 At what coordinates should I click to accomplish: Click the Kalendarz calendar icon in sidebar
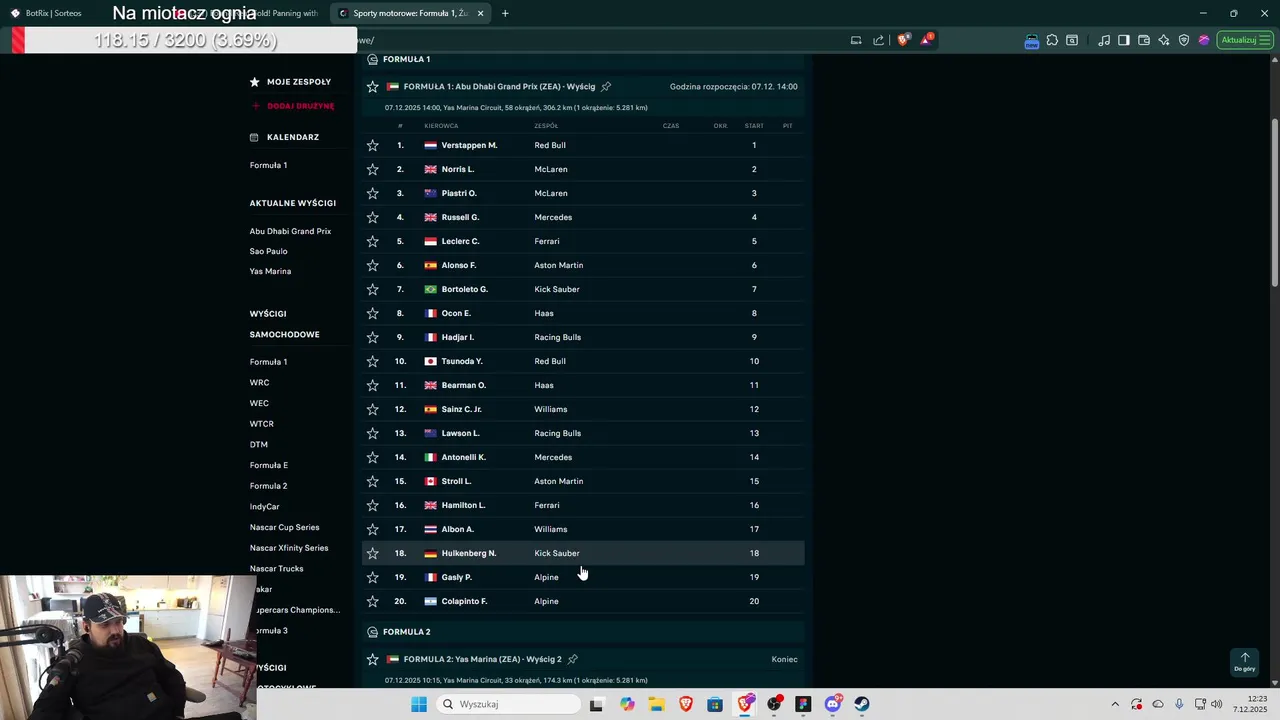coord(254,137)
